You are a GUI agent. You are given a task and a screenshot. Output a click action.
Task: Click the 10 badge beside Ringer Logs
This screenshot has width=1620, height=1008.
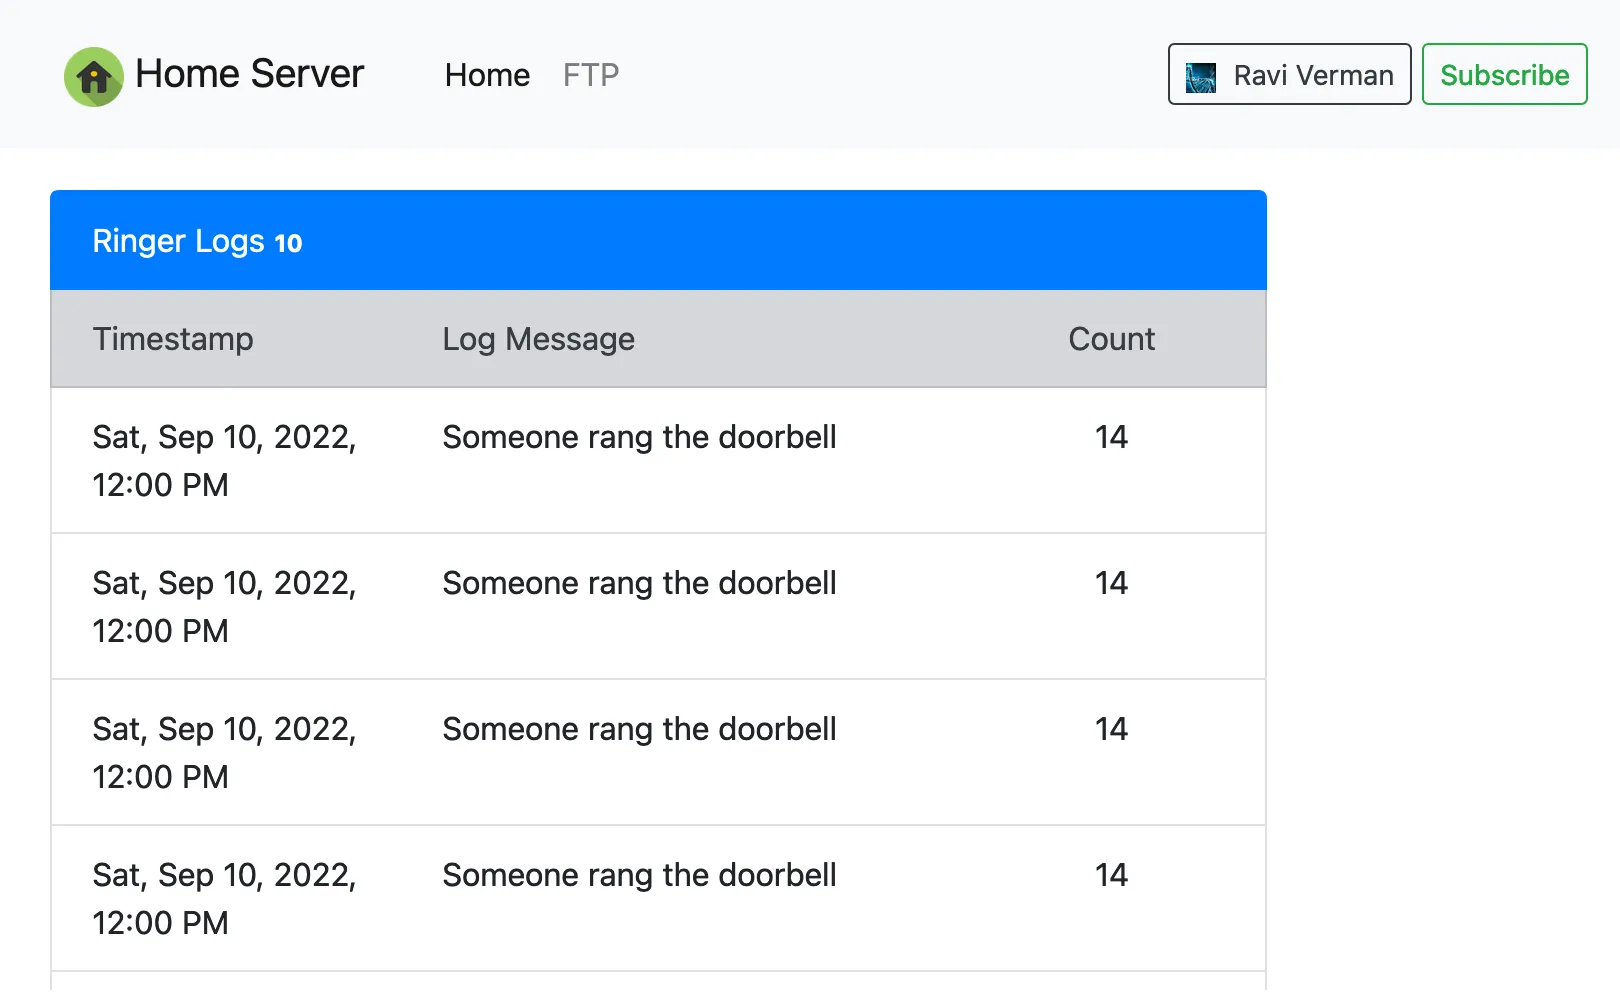point(288,243)
